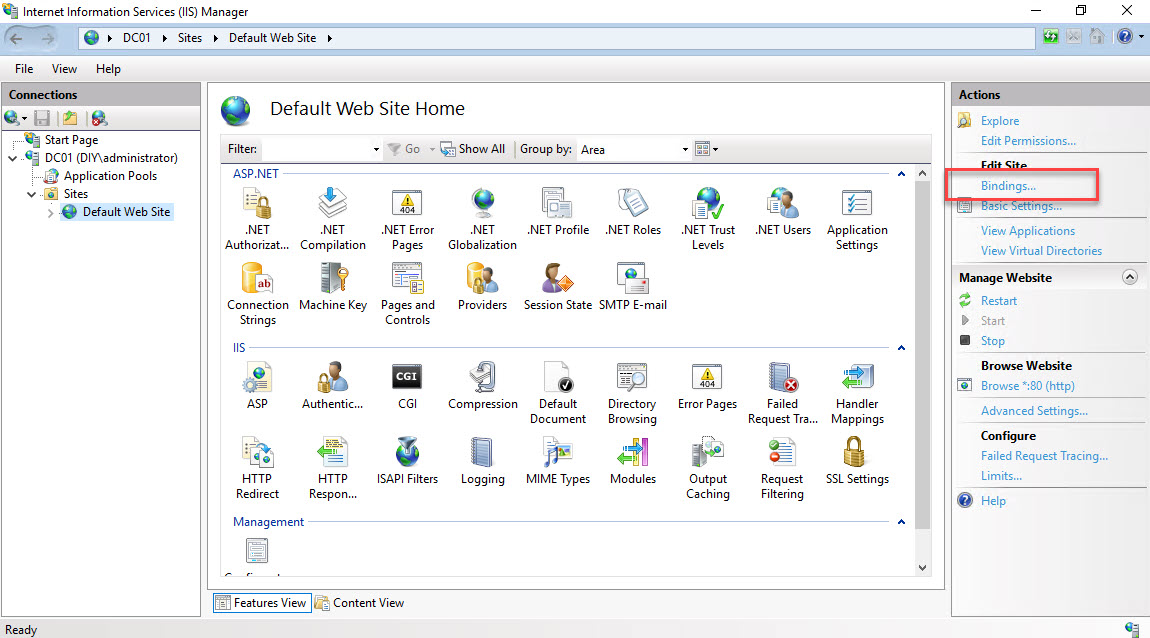Viewport: 1150px width, 638px height.
Task: Open the ISAPI Filters feature
Action: [x=407, y=461]
